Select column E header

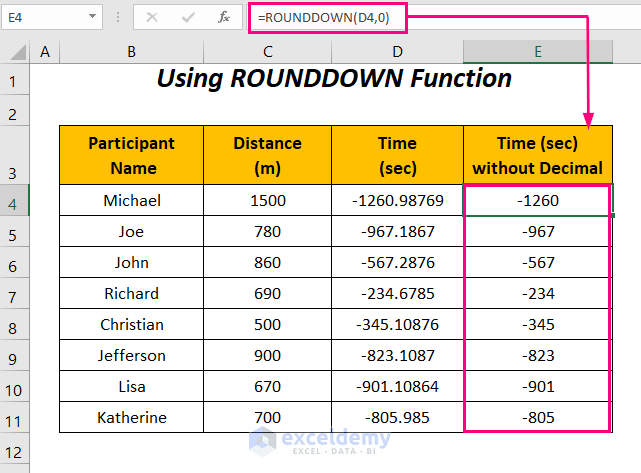point(537,52)
